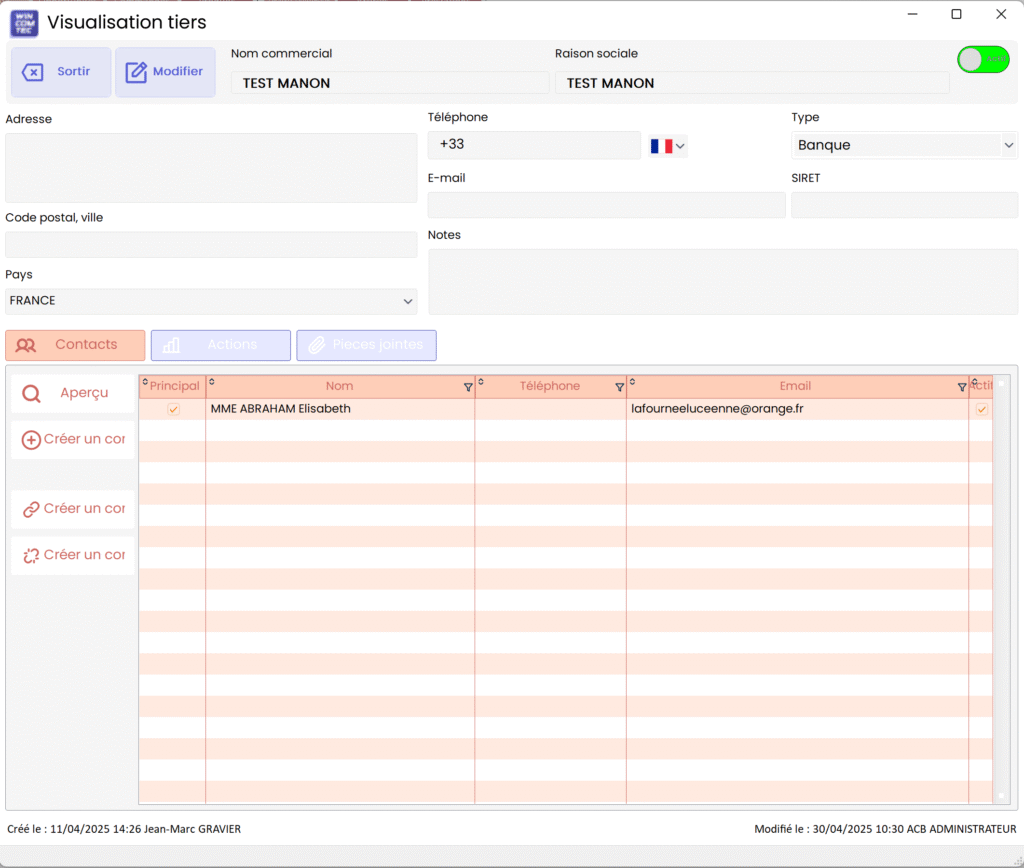Click into the Notes text field

click(x=722, y=281)
